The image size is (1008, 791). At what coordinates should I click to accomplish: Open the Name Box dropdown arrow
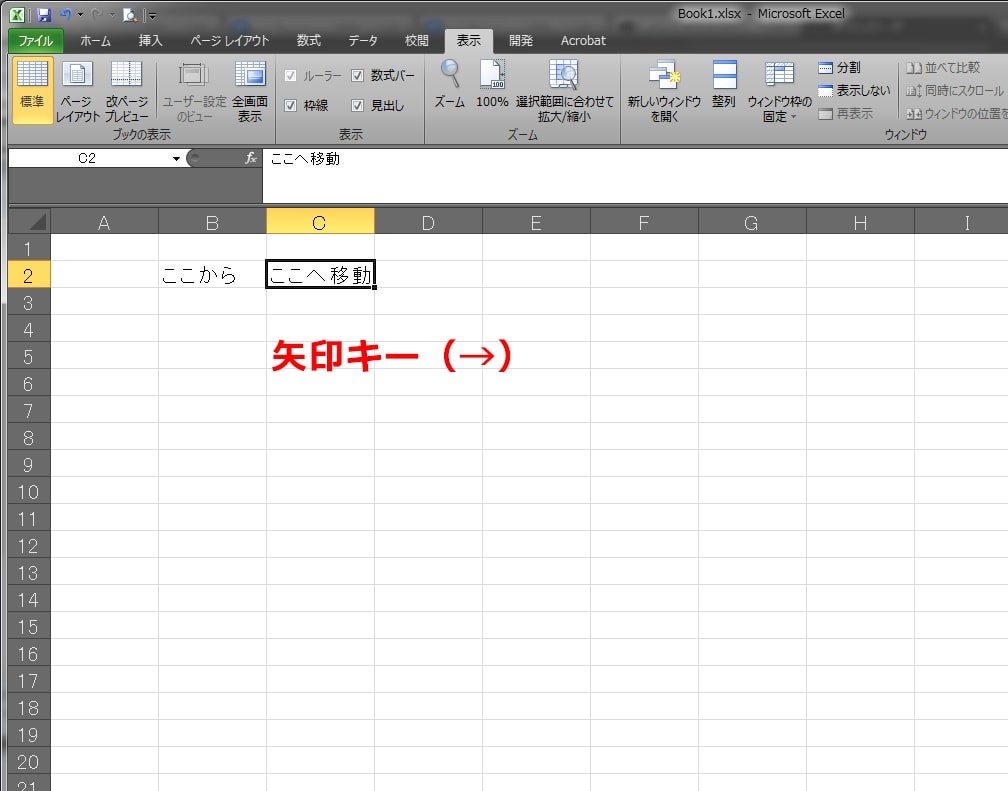coord(177,157)
